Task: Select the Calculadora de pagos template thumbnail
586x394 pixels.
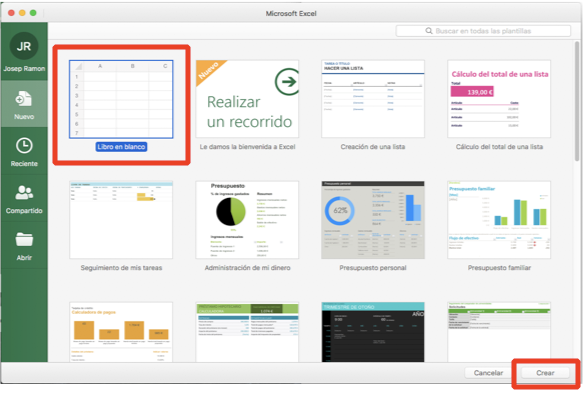Action: (121, 332)
